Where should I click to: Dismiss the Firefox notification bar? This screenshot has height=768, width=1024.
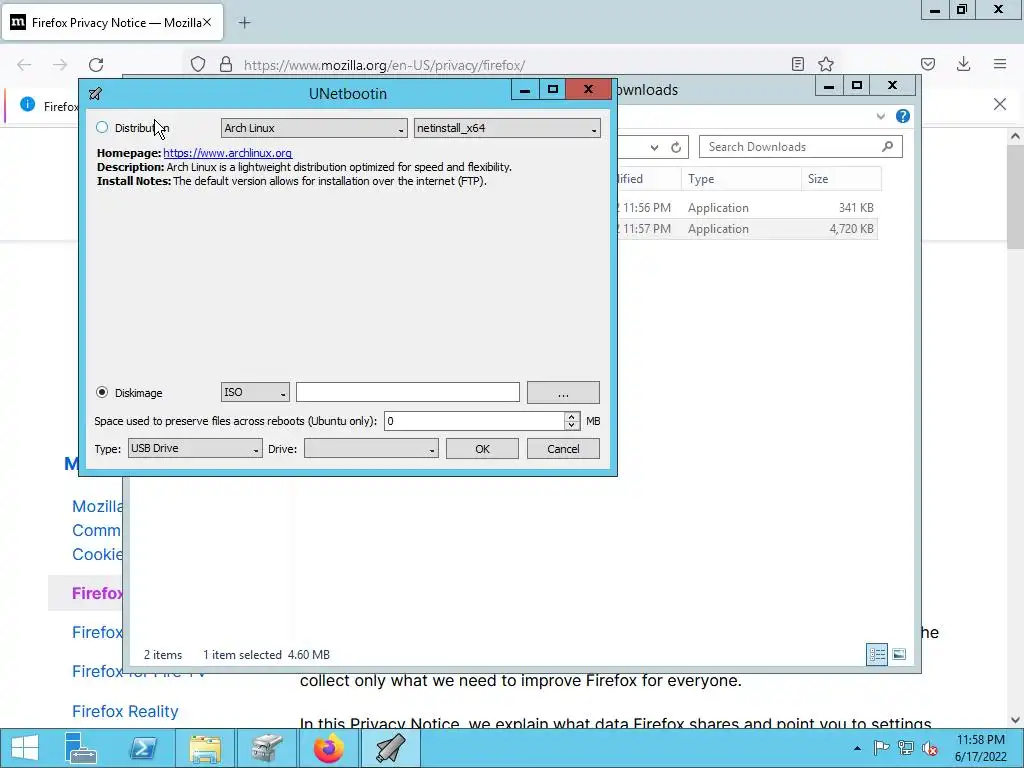[x=999, y=104]
